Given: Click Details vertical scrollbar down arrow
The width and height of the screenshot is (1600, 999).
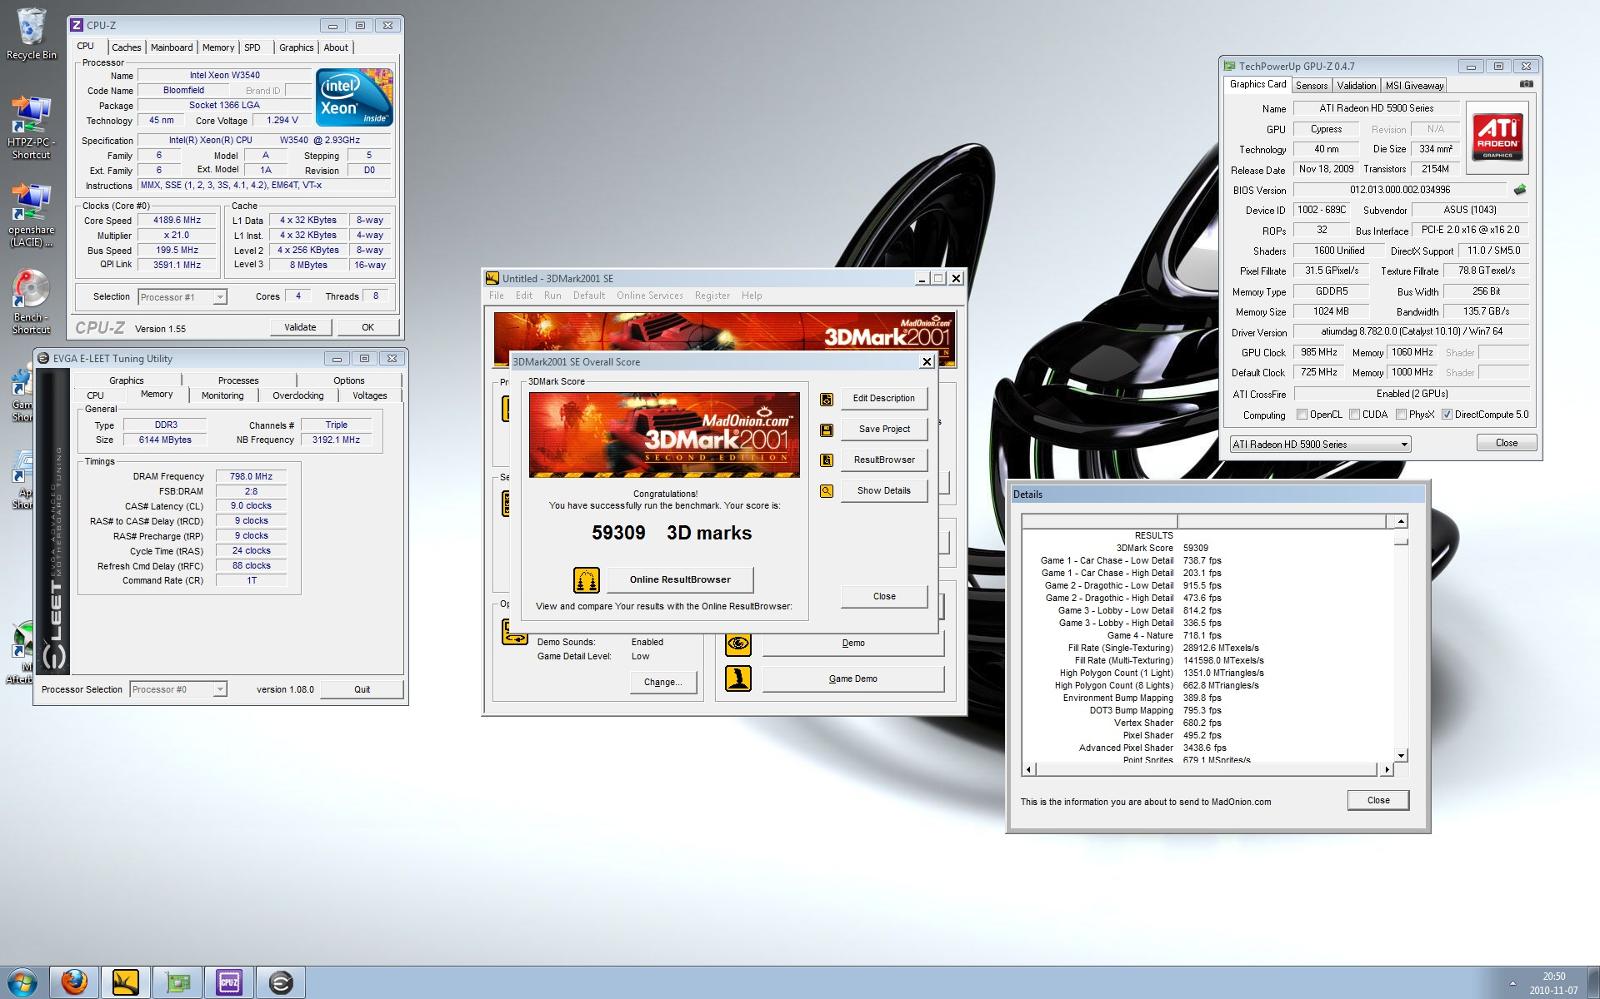Looking at the screenshot, I should [1401, 756].
